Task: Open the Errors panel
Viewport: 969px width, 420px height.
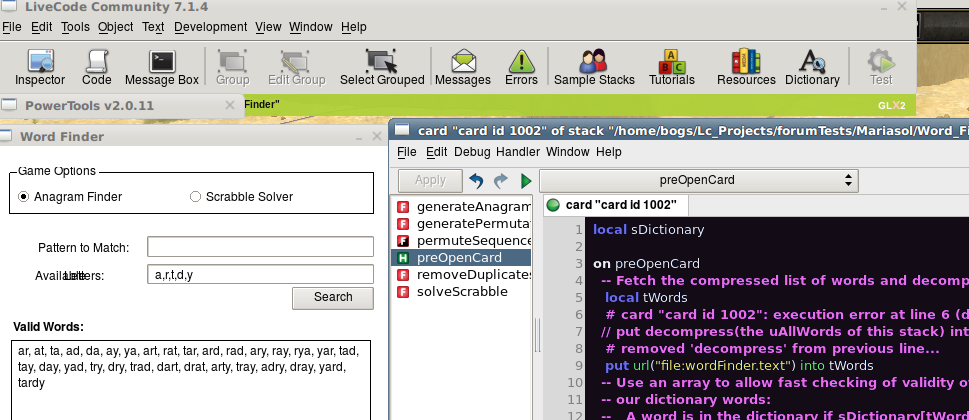Action: 521,68
